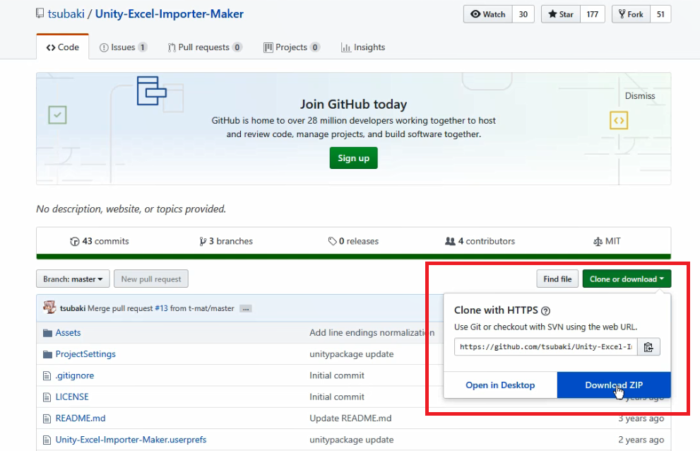The height and width of the screenshot is (451, 700).
Task: Copy clone URL with the clipboard icon
Action: click(649, 347)
